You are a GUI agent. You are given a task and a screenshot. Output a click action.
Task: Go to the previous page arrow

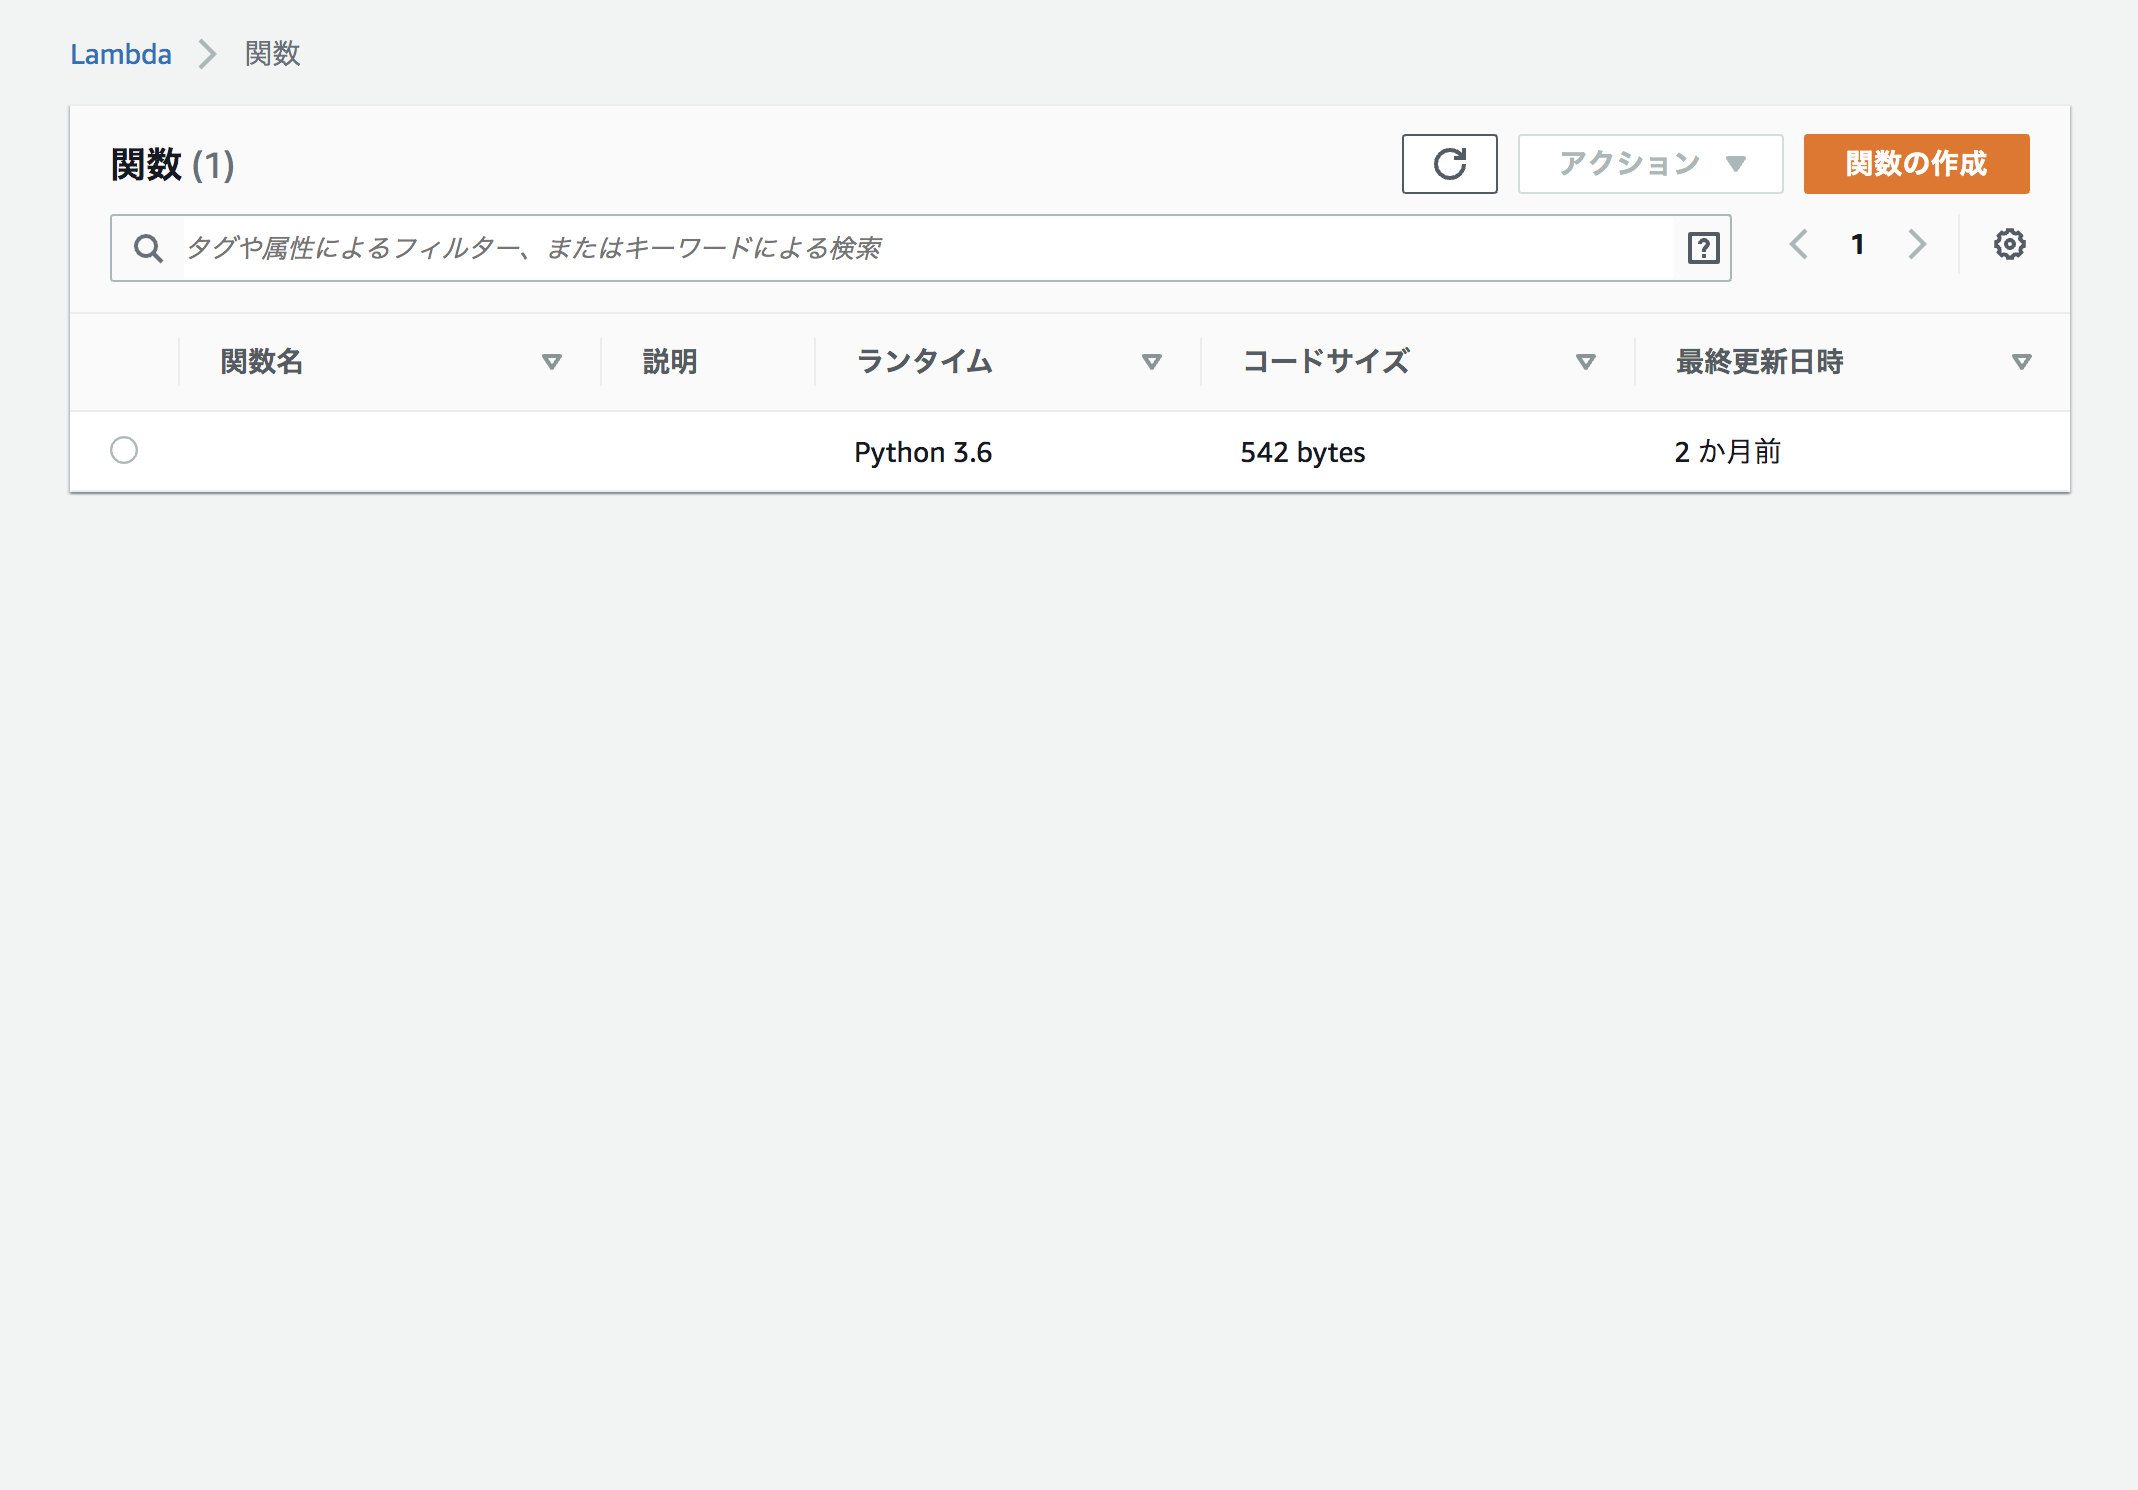1799,243
